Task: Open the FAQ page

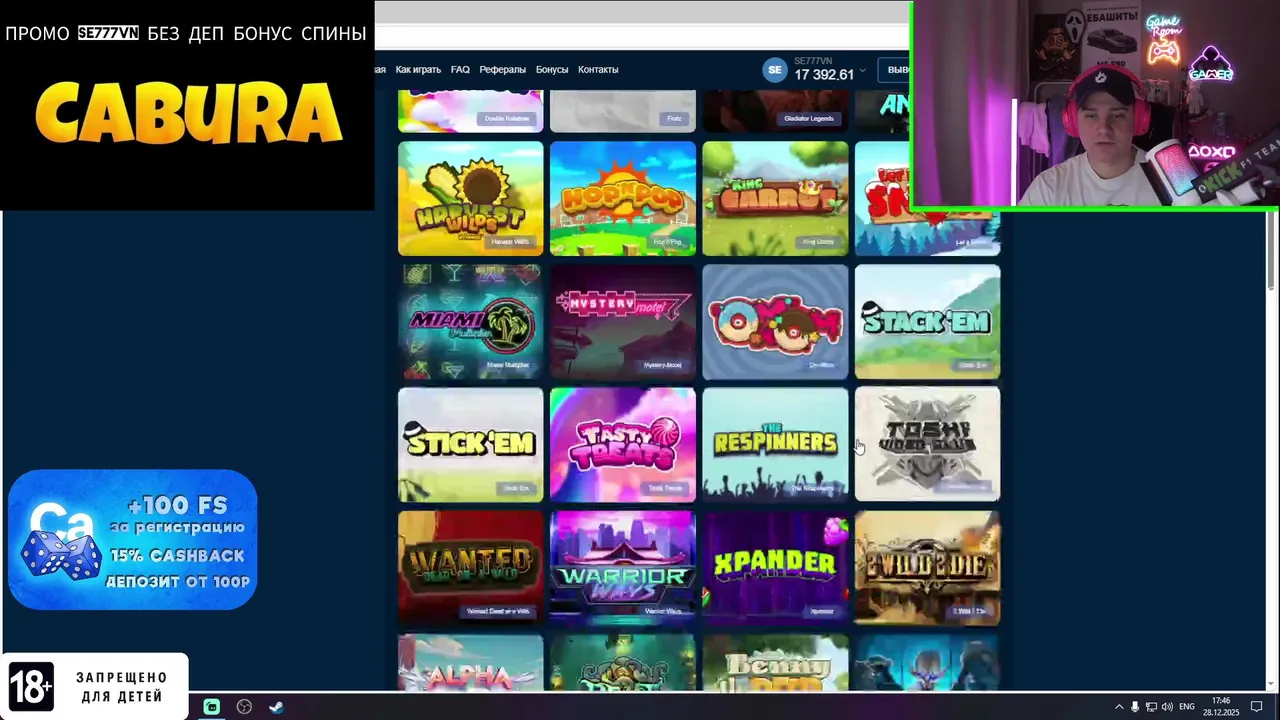Action: [x=460, y=69]
